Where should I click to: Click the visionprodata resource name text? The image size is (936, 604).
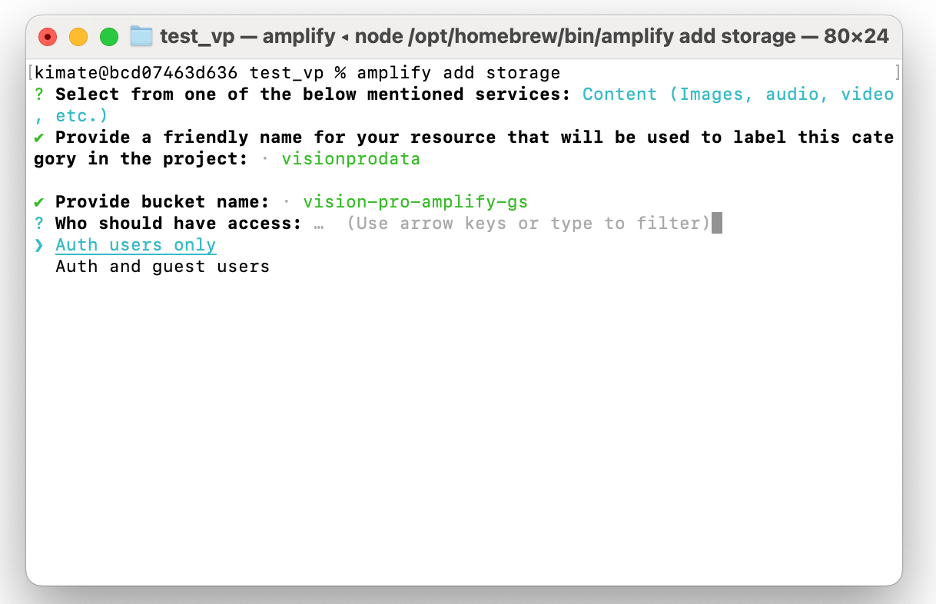click(x=350, y=158)
